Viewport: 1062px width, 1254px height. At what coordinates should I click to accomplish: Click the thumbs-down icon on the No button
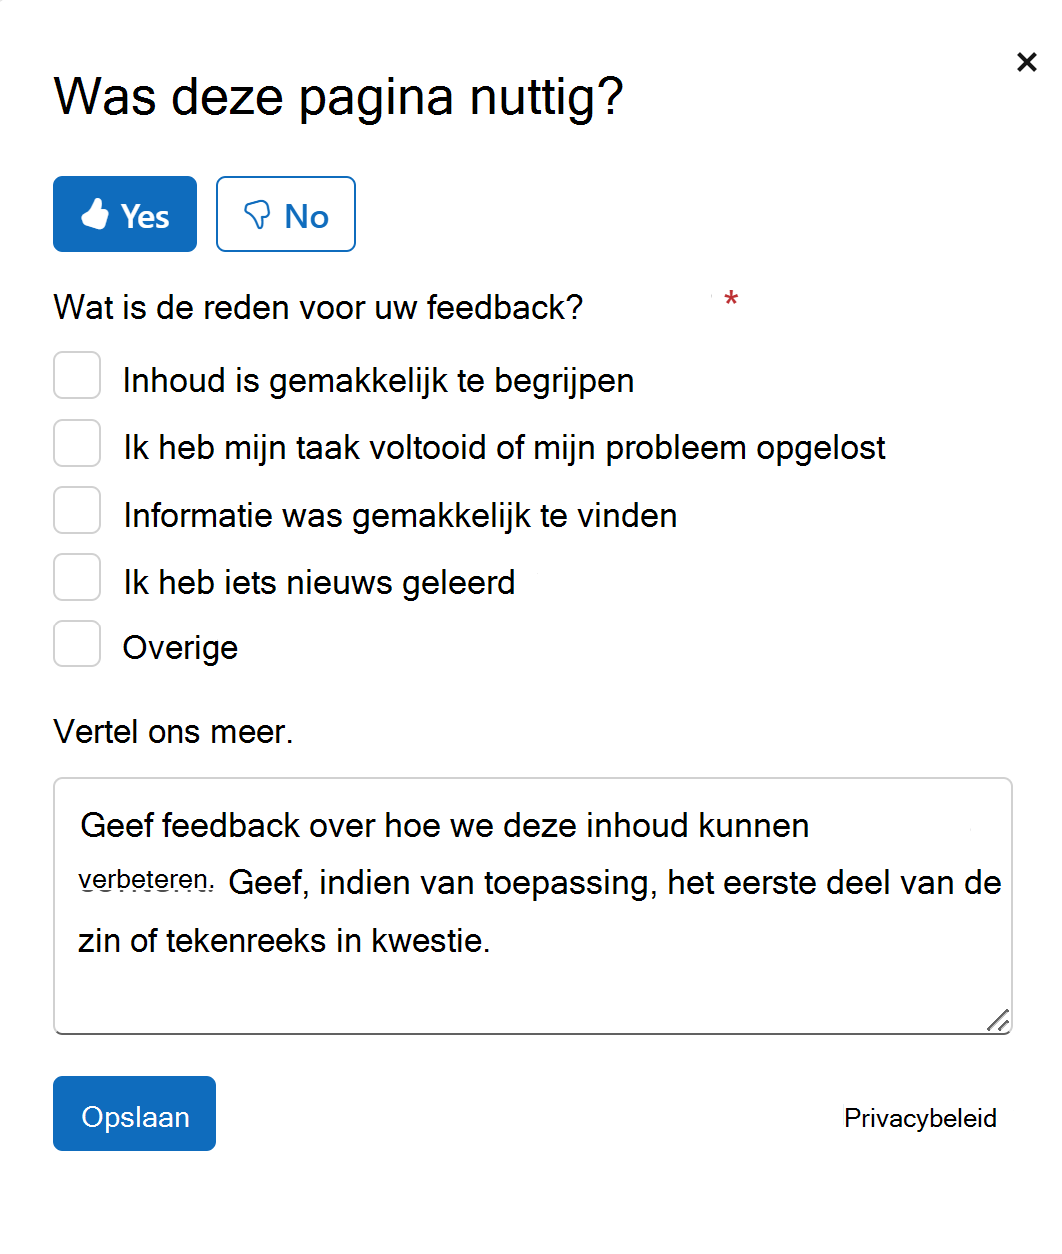click(257, 213)
